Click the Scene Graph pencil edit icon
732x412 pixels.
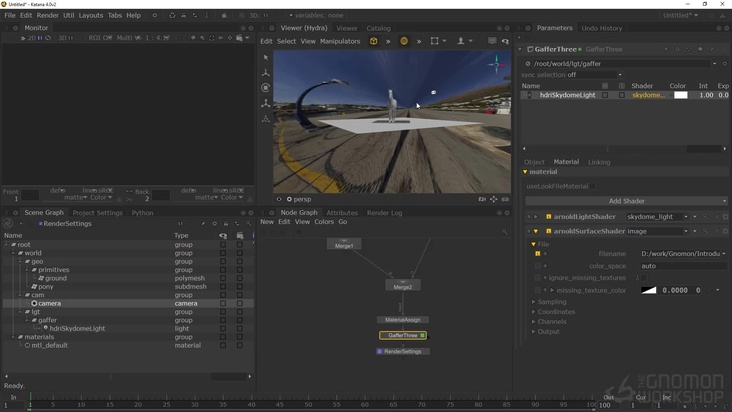coord(203,223)
